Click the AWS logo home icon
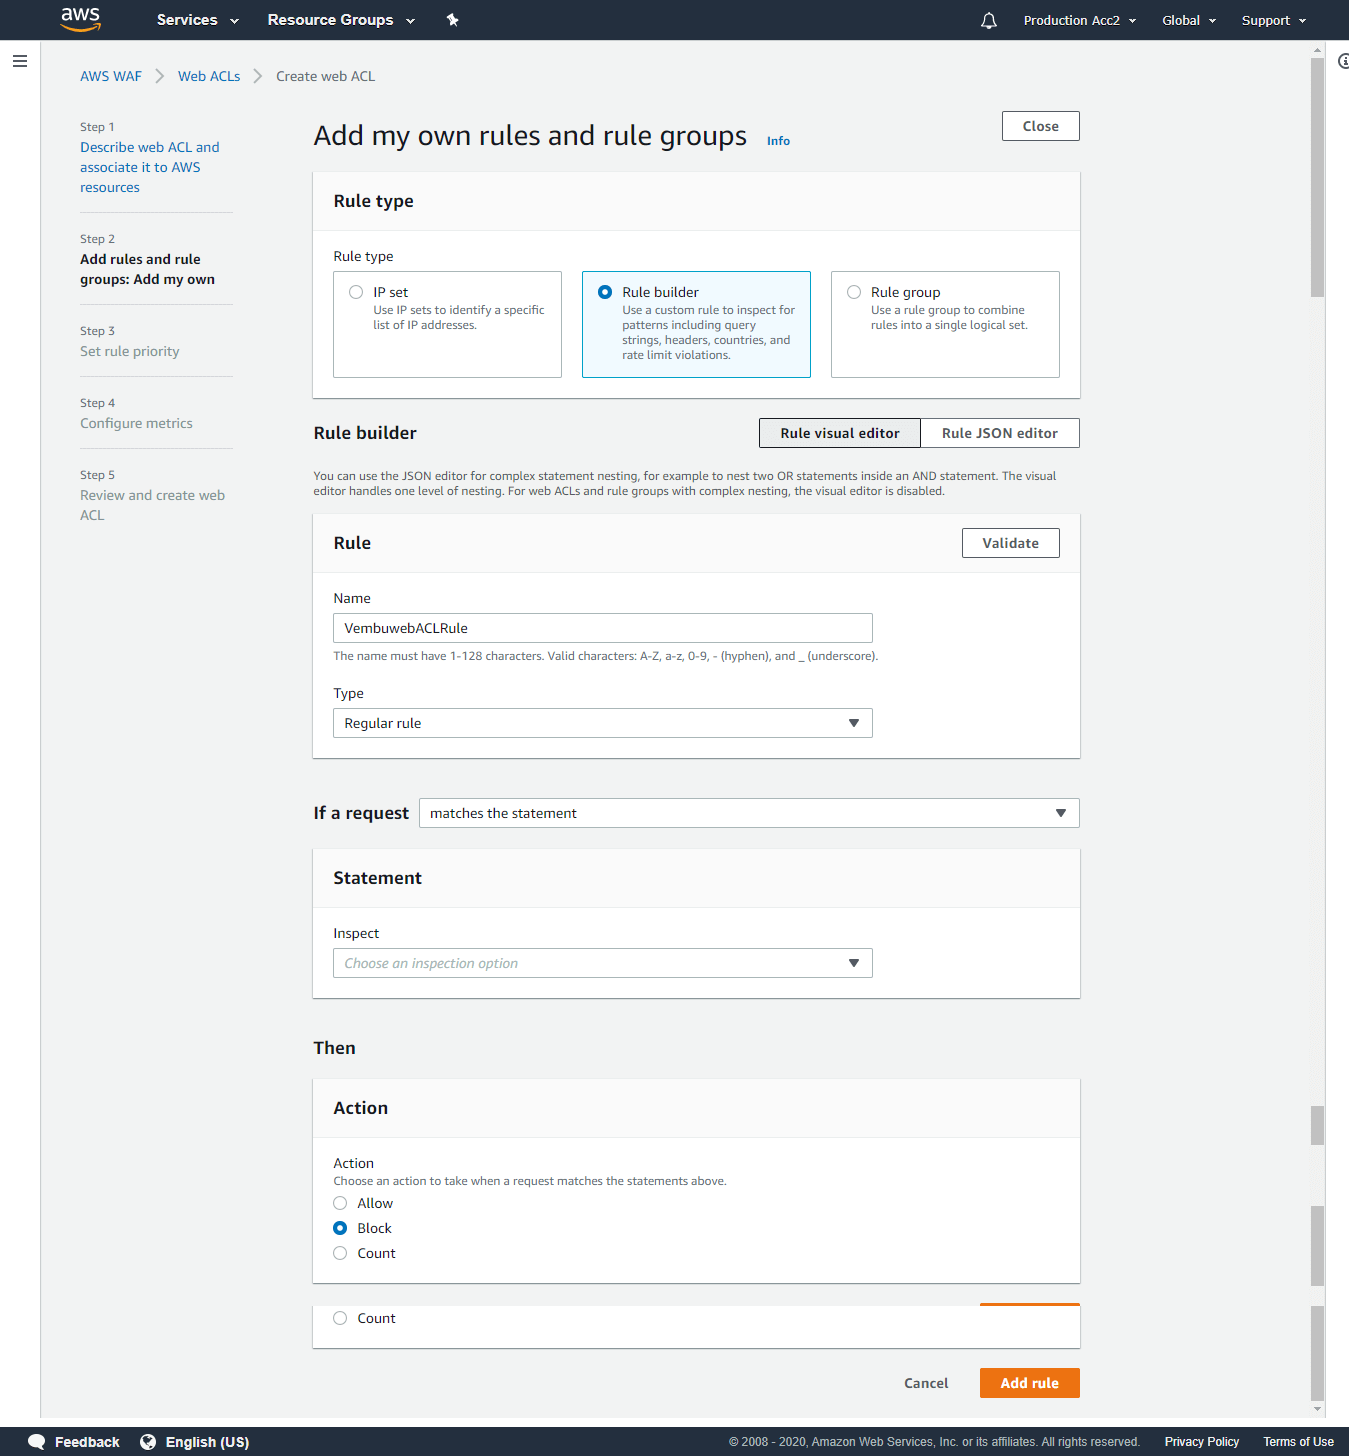The width and height of the screenshot is (1349, 1456). pyautogui.click(x=80, y=19)
